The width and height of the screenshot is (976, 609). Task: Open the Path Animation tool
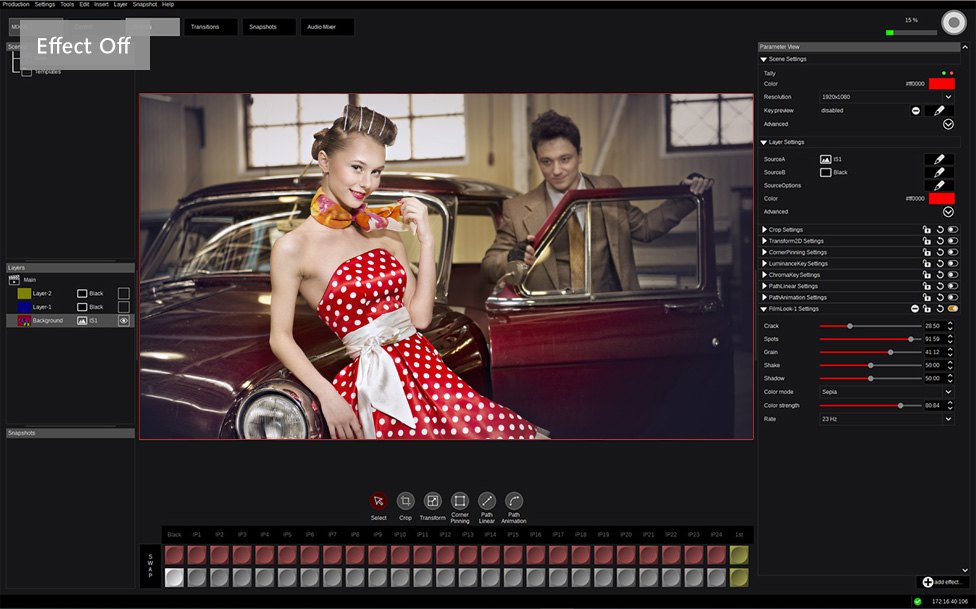[514, 501]
